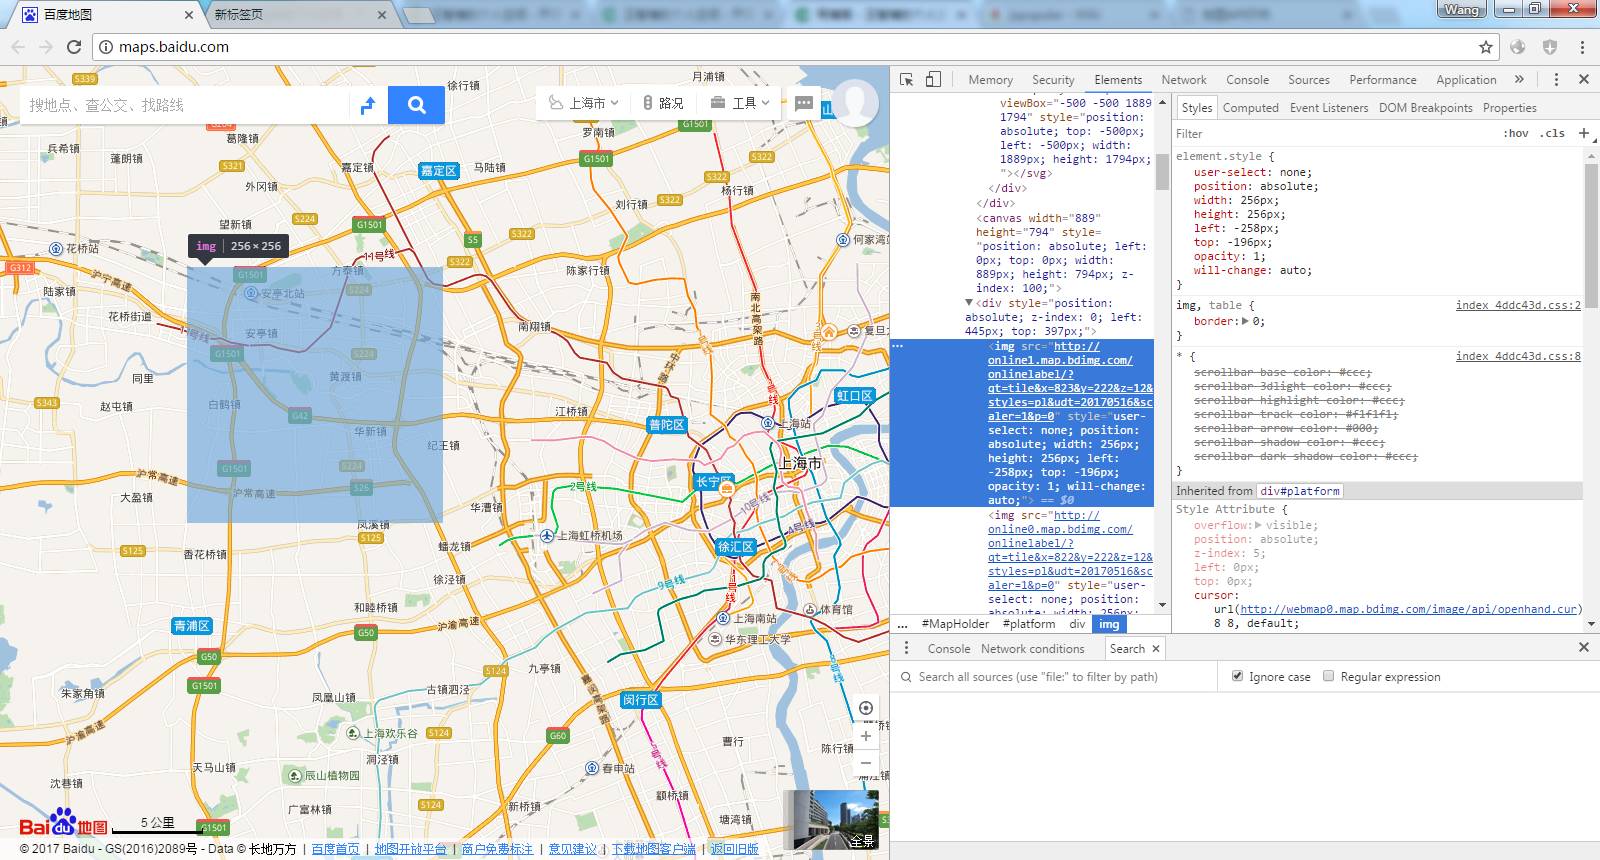Image resolution: width=1600 pixels, height=860 pixels.
Task: Locate my position on the map
Action: [x=866, y=708]
